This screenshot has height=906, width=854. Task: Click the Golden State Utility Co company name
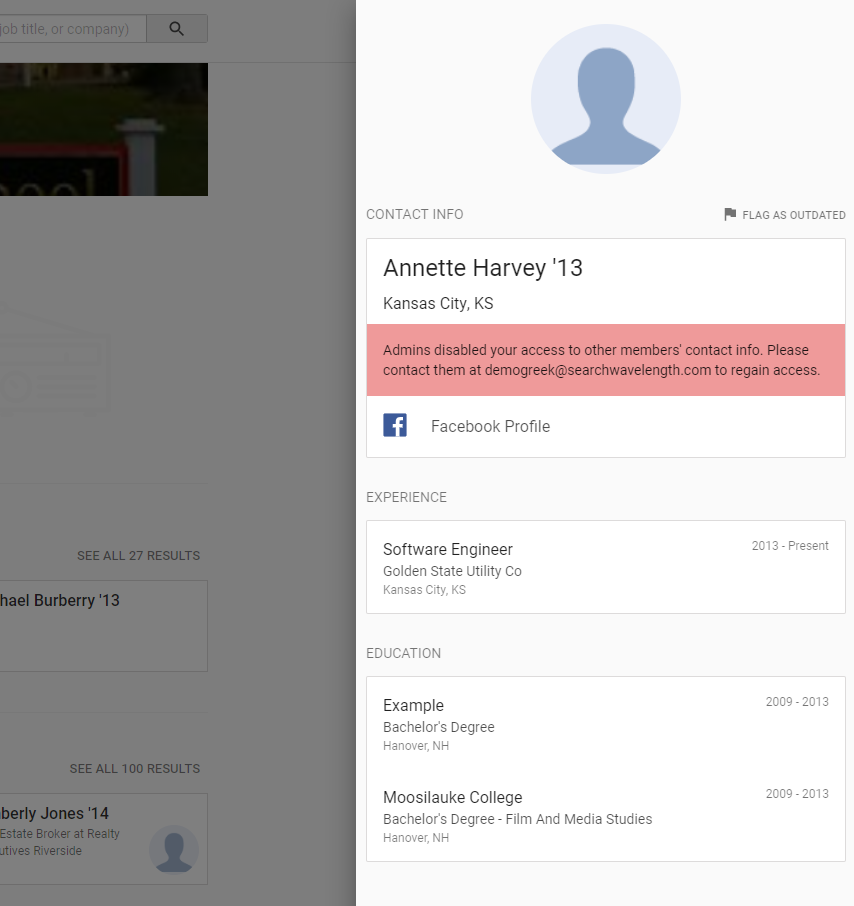pos(452,571)
